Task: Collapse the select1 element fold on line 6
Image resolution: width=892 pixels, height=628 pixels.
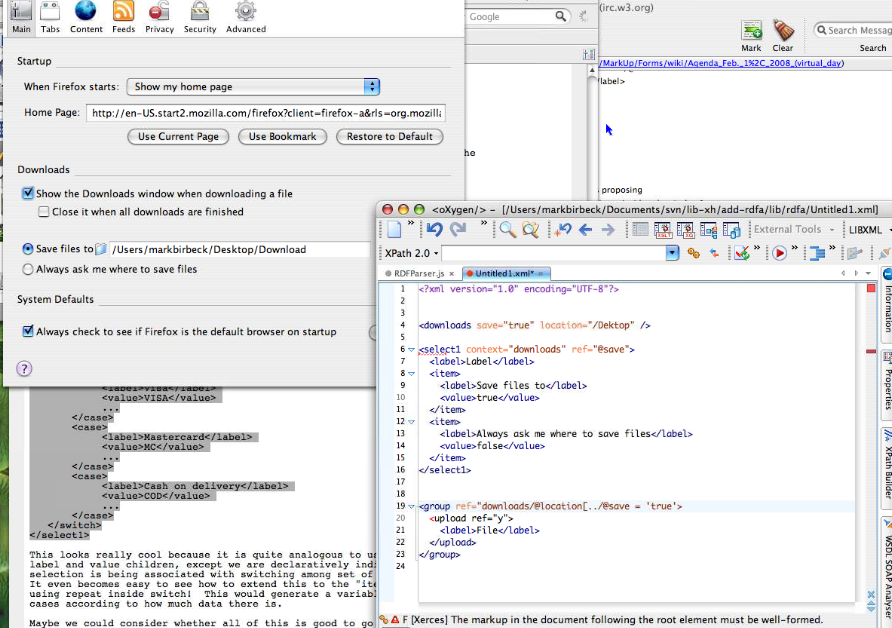Action: (411, 350)
